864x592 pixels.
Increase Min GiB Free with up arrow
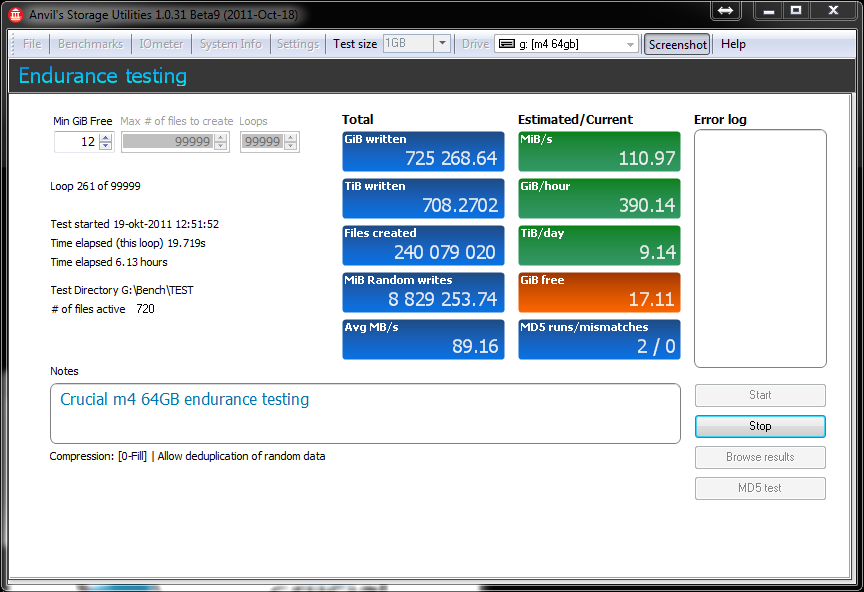[106, 137]
